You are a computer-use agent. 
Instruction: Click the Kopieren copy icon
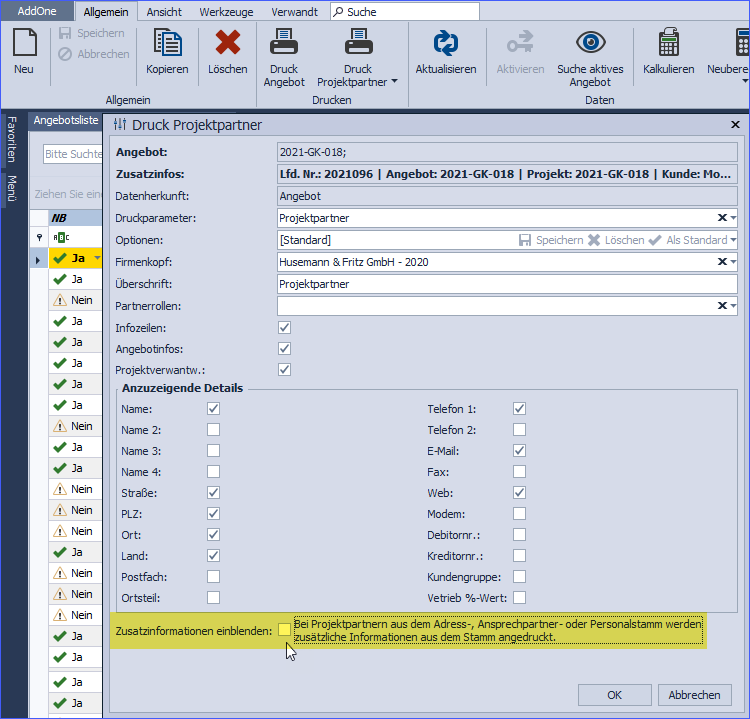(166, 43)
